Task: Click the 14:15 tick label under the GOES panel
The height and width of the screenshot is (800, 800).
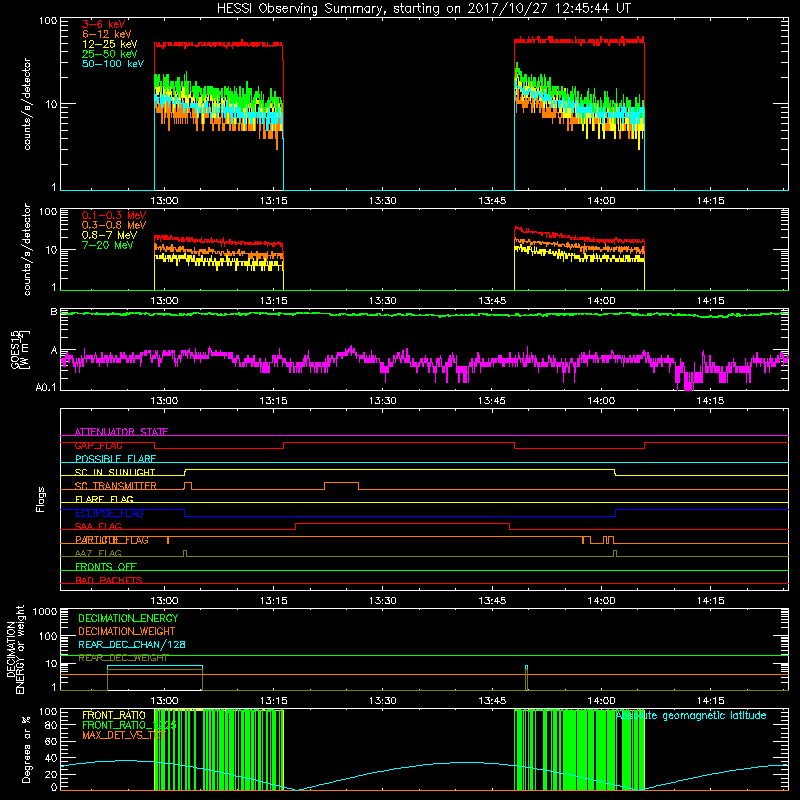Action: pos(710,401)
